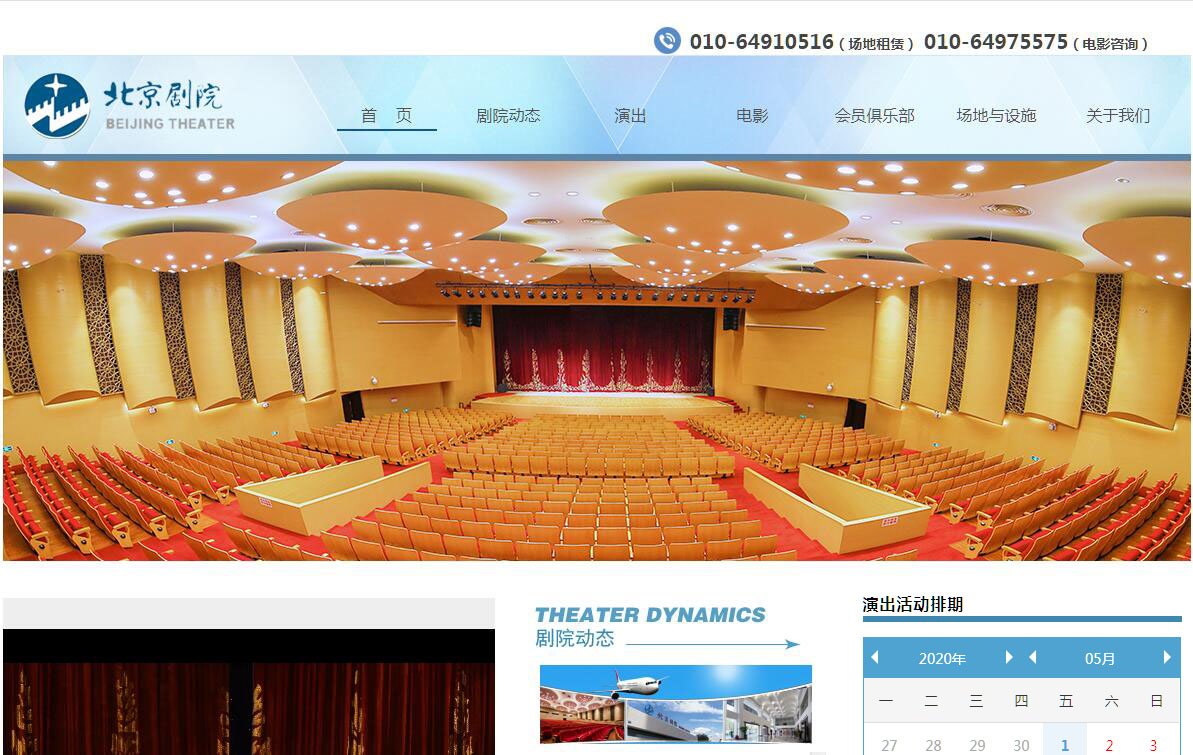
Task: Go to next year after 2020年
Action: click(1009, 657)
